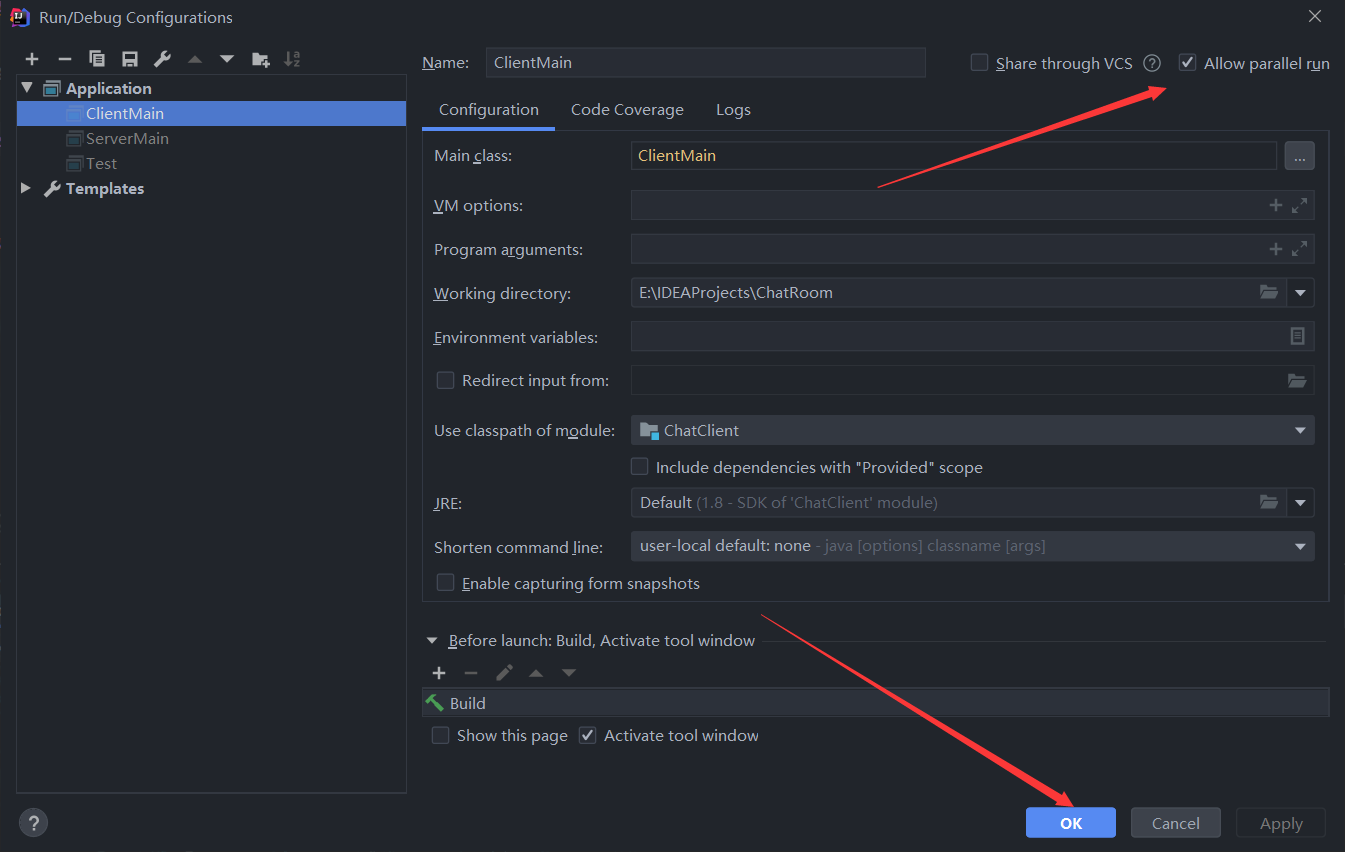Enable Share through VCS checkbox
This screenshot has height=852, width=1345.
[980, 63]
